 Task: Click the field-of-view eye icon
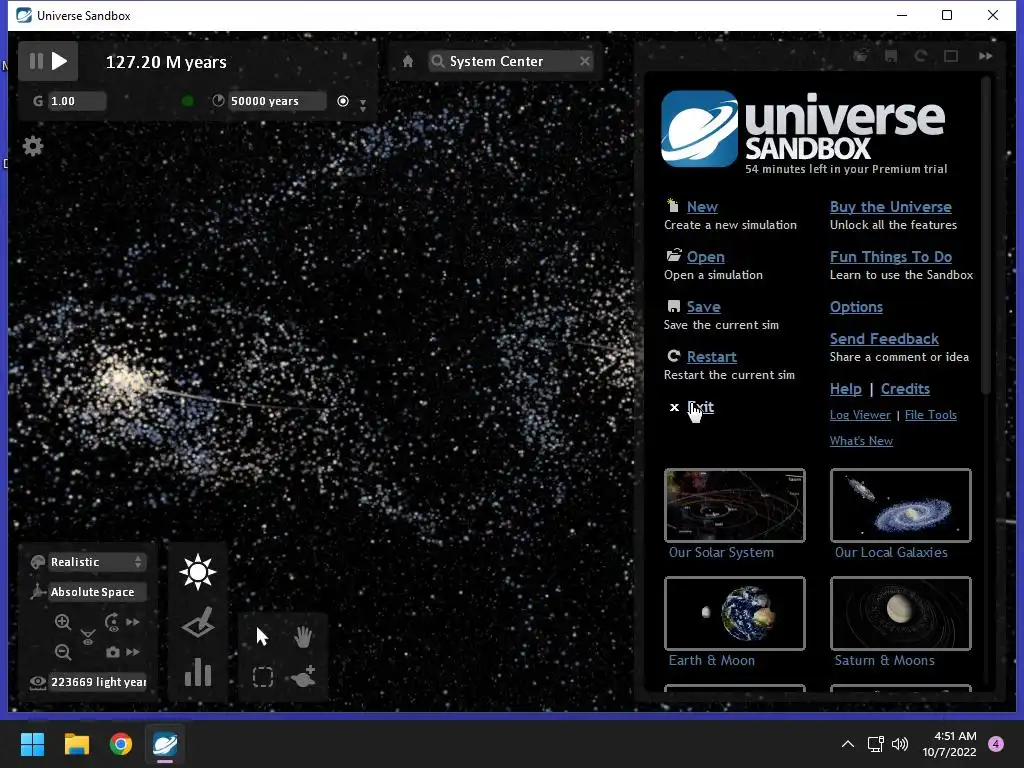[88, 637]
